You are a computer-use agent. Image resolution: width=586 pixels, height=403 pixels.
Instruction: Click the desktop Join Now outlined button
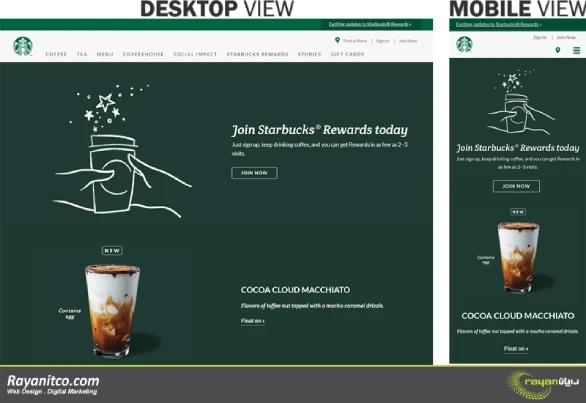coord(254,173)
